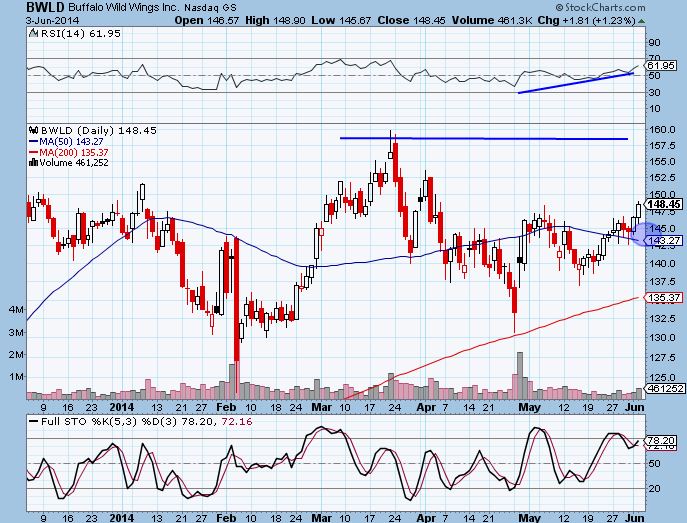Click the BWLD (Daily) 148.45 chart label
The image size is (687, 523).
[x=99, y=131]
